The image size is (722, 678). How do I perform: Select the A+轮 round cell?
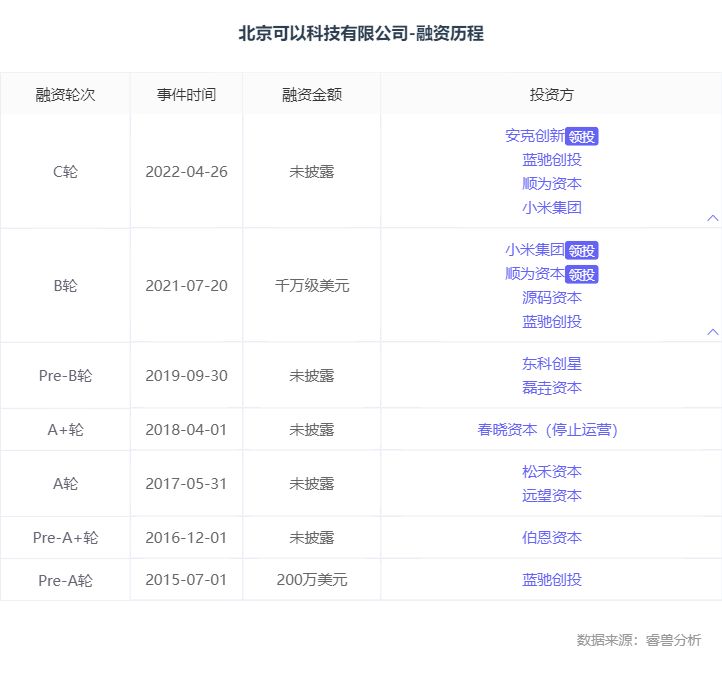[65, 430]
